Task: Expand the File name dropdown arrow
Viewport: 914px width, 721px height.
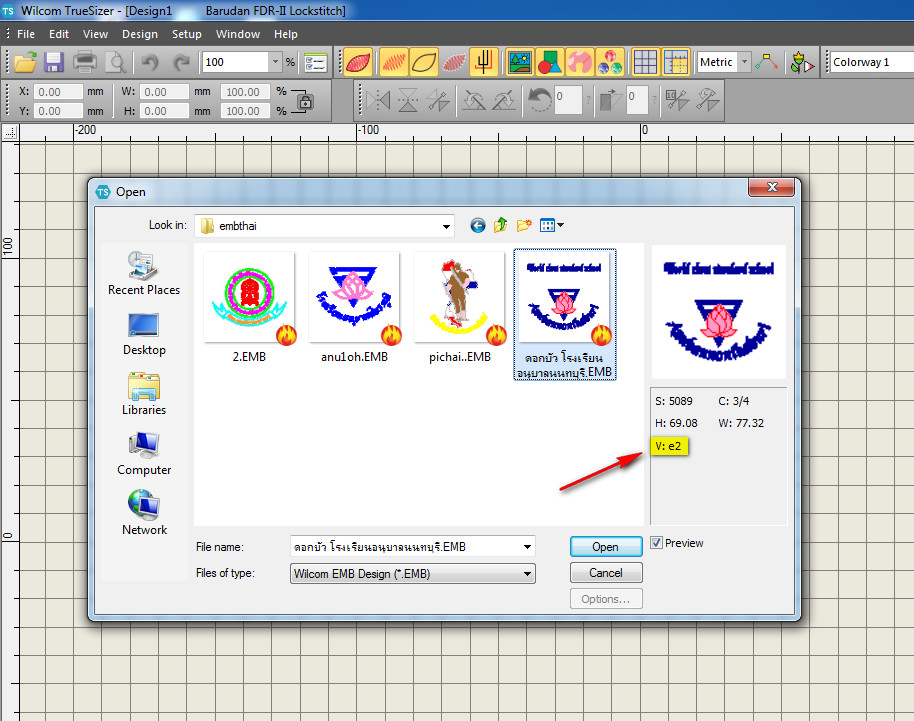Action: pyautogui.click(x=527, y=547)
